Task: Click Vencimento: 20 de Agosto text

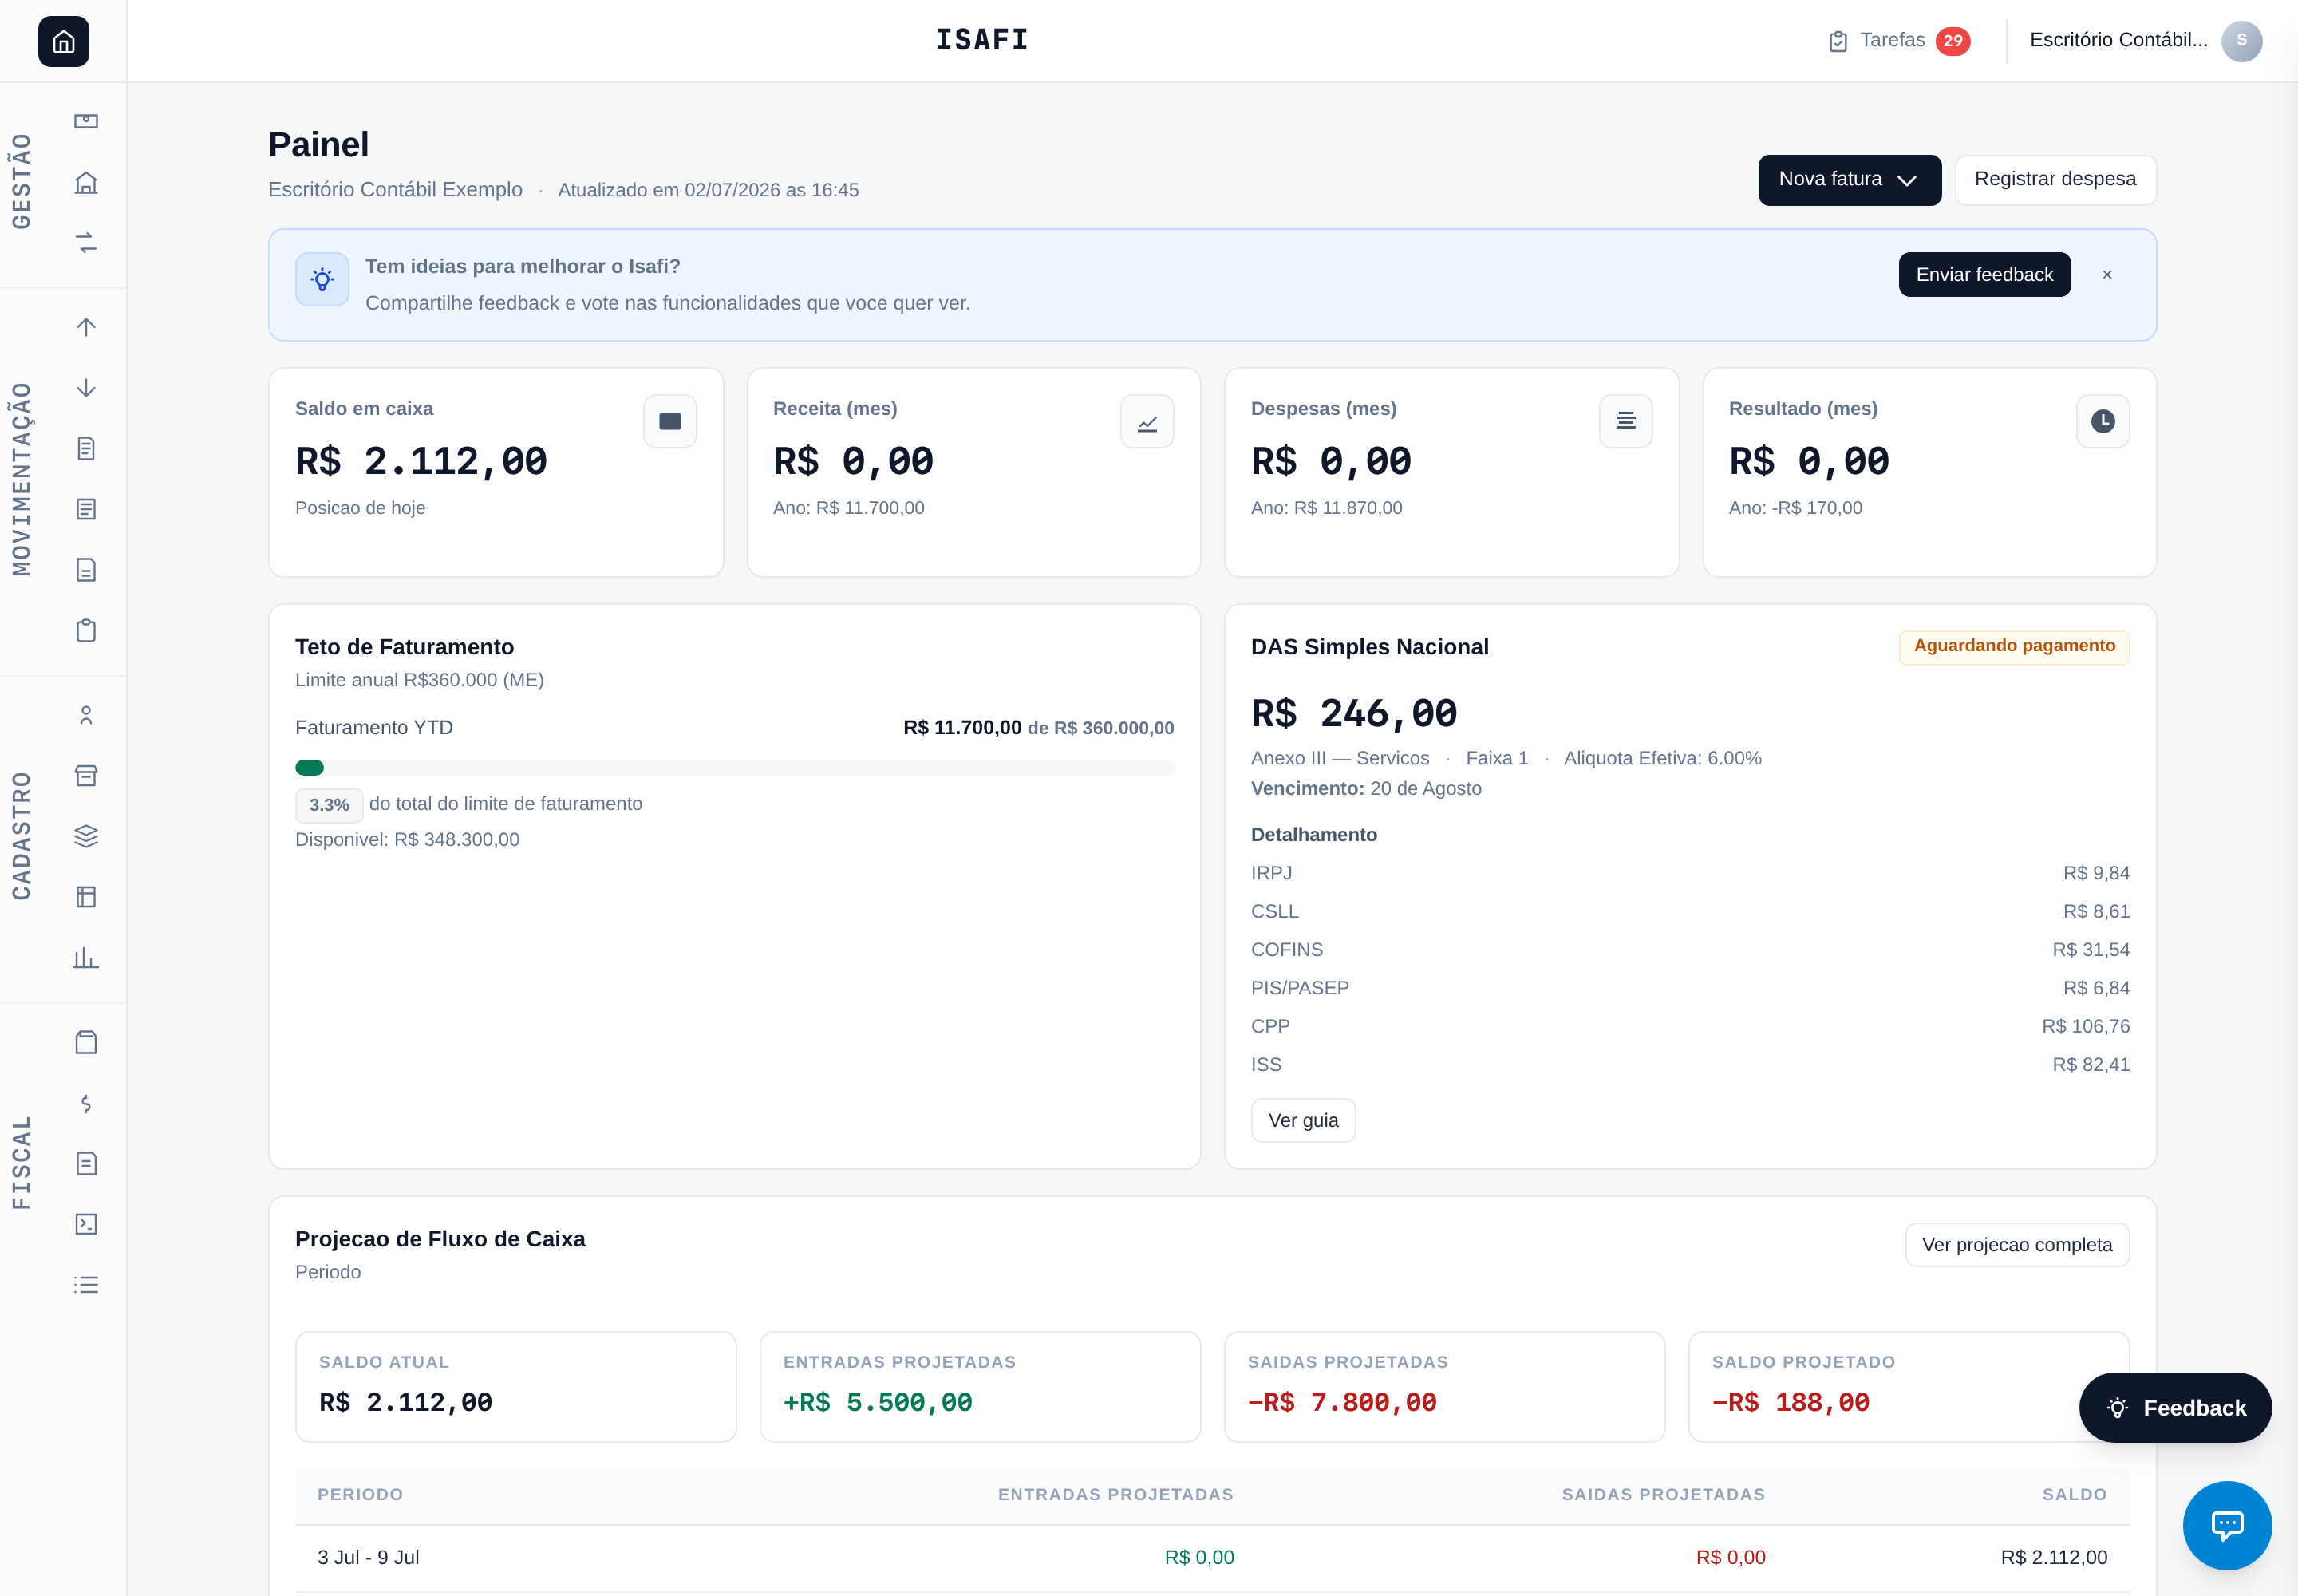Action: click(1366, 789)
